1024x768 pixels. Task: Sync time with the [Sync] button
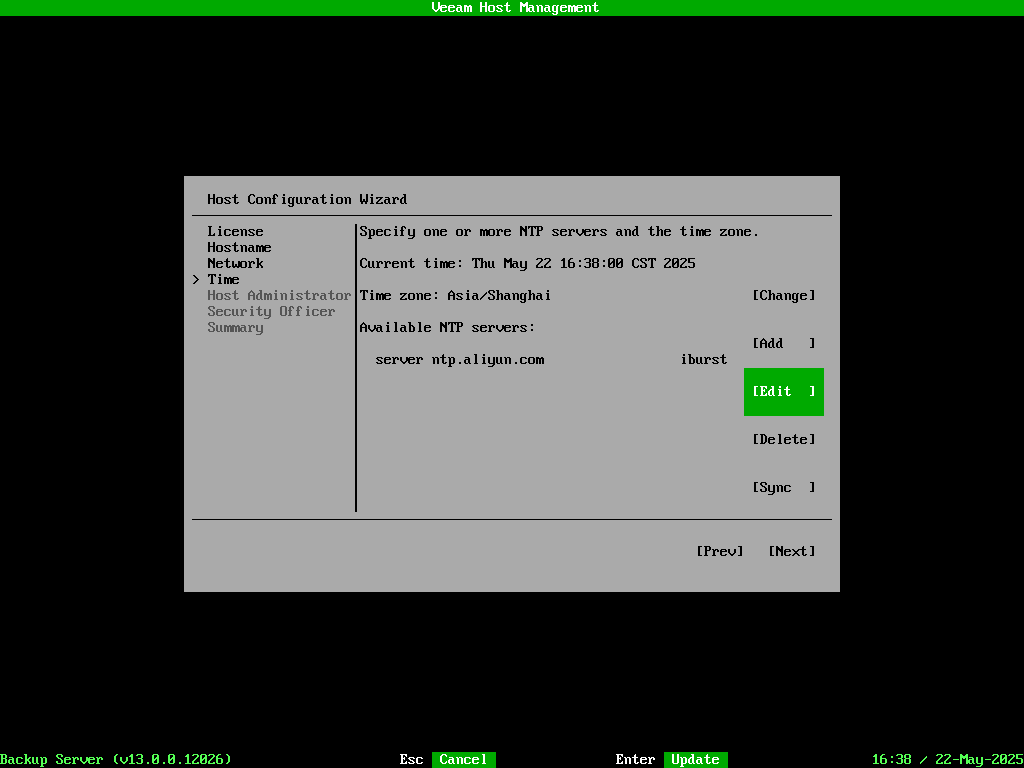(784, 487)
